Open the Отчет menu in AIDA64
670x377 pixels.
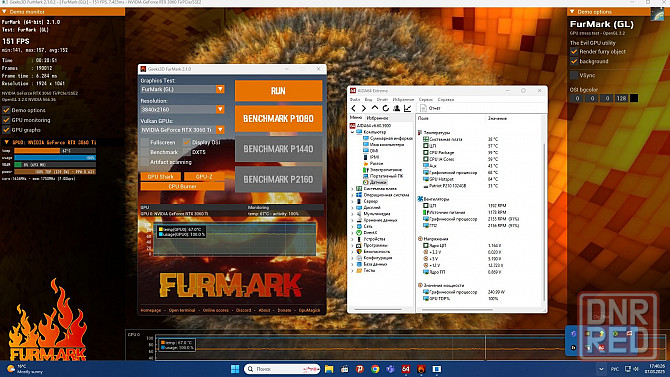(x=382, y=100)
